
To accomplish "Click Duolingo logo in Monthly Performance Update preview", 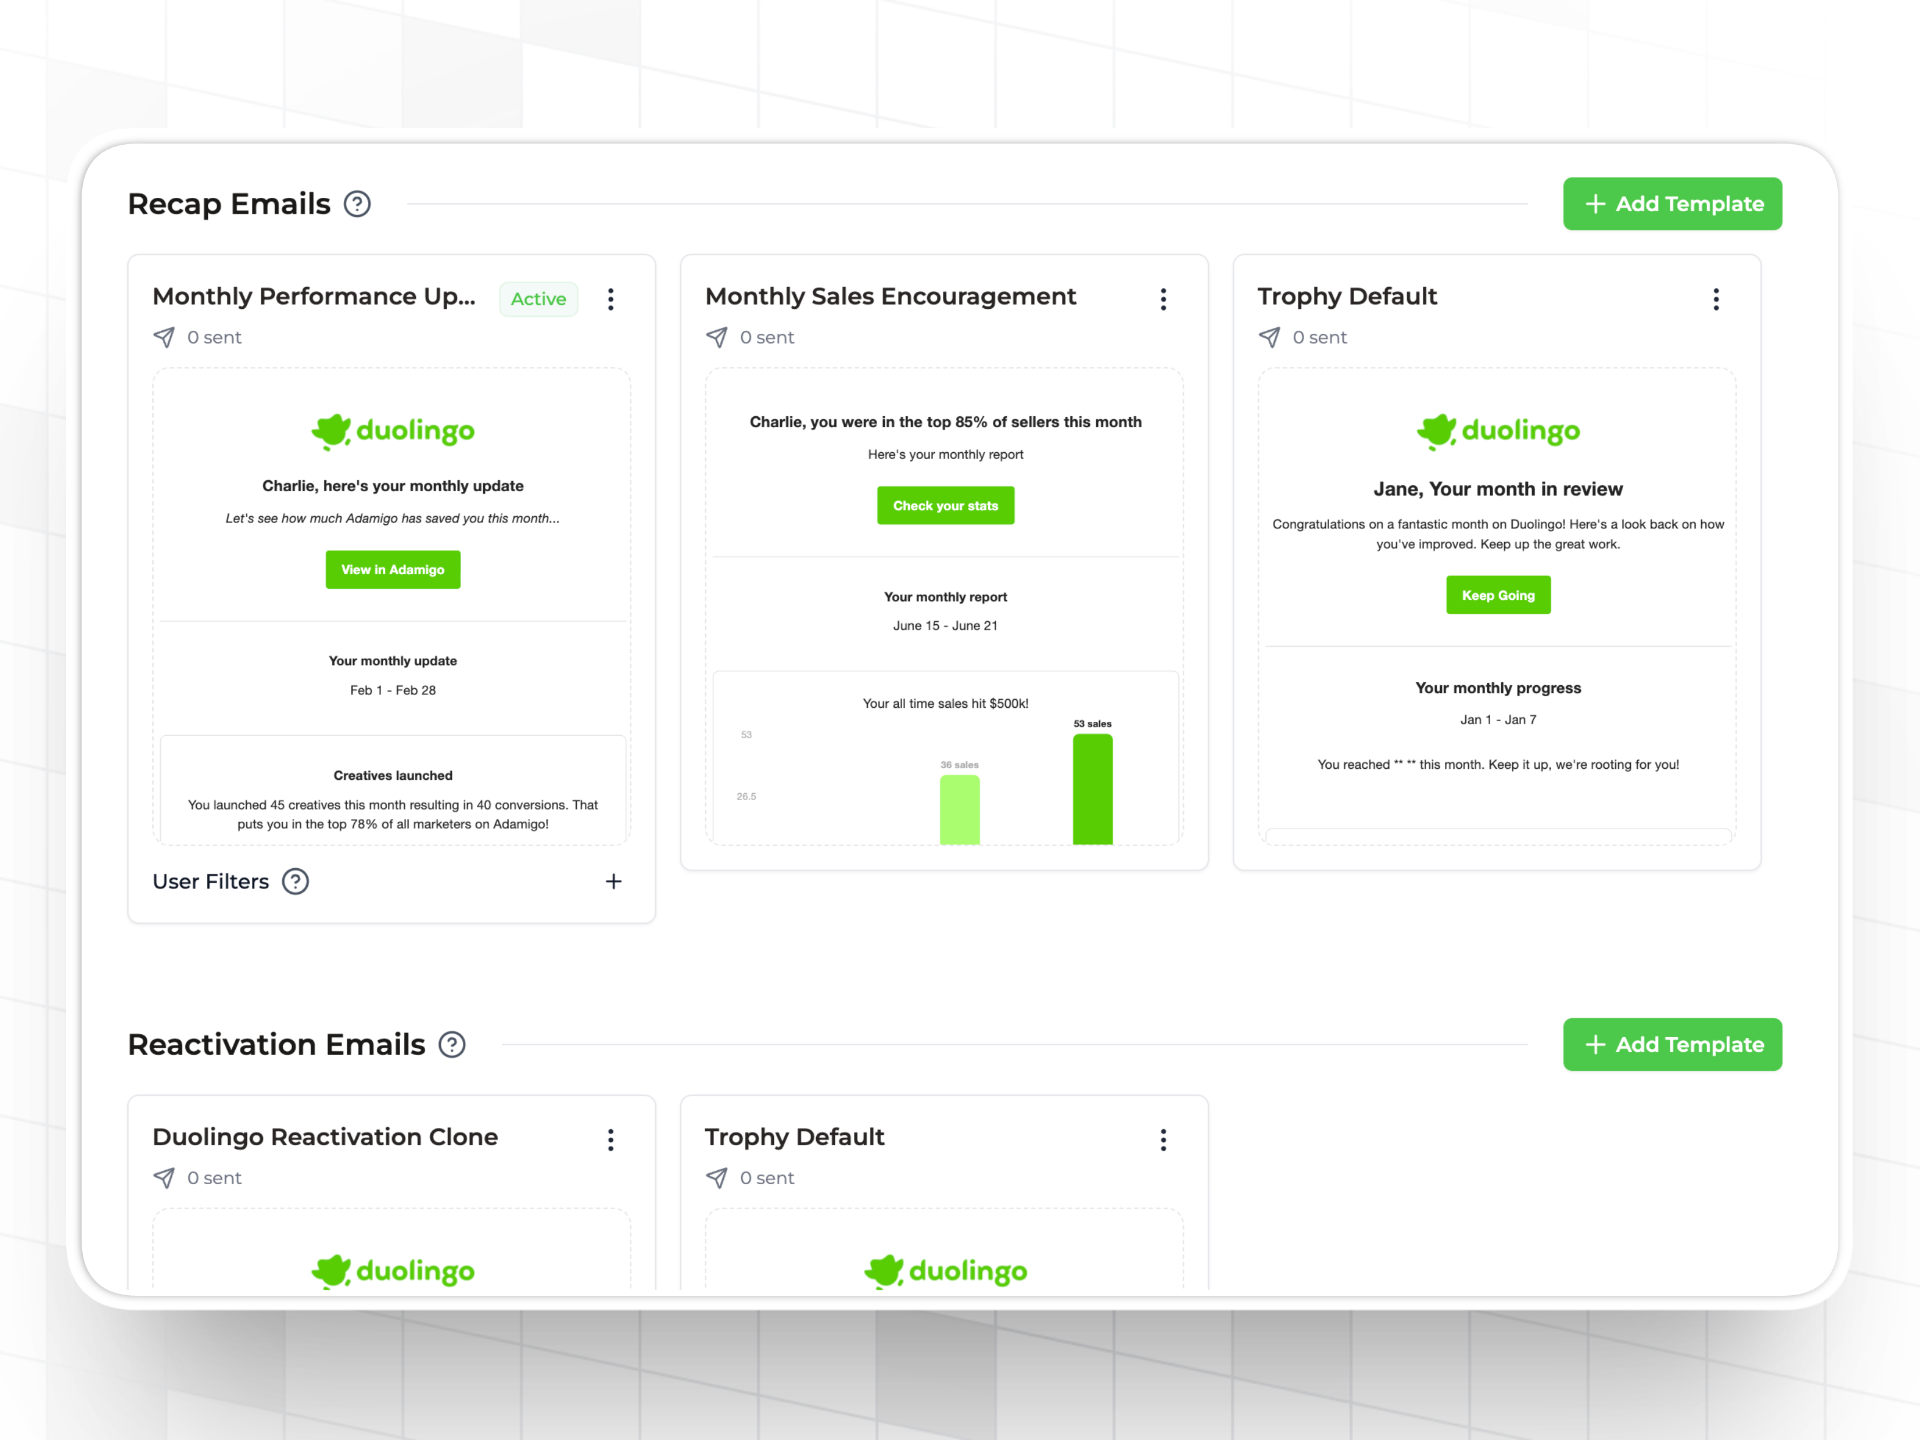I will pyautogui.click(x=393, y=431).
